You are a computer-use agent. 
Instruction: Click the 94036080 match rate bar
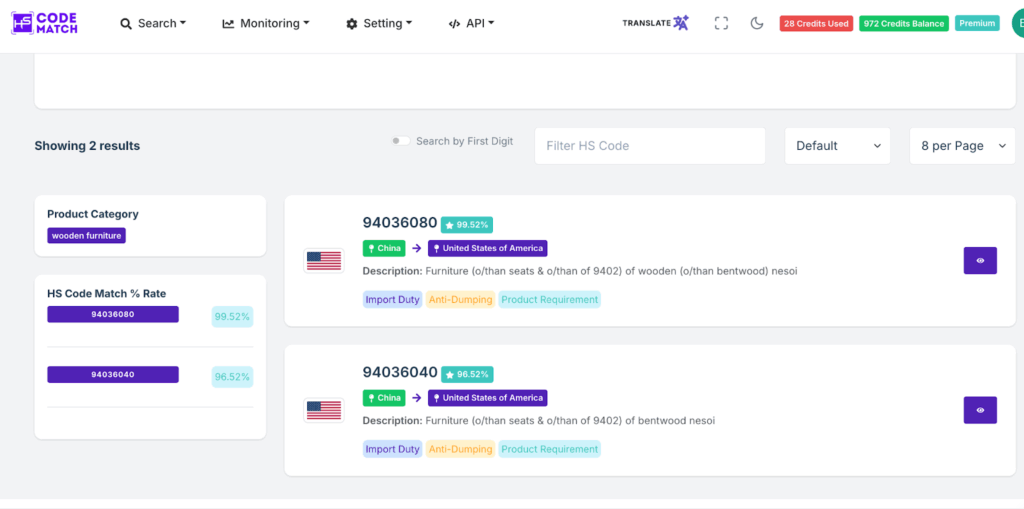point(113,314)
